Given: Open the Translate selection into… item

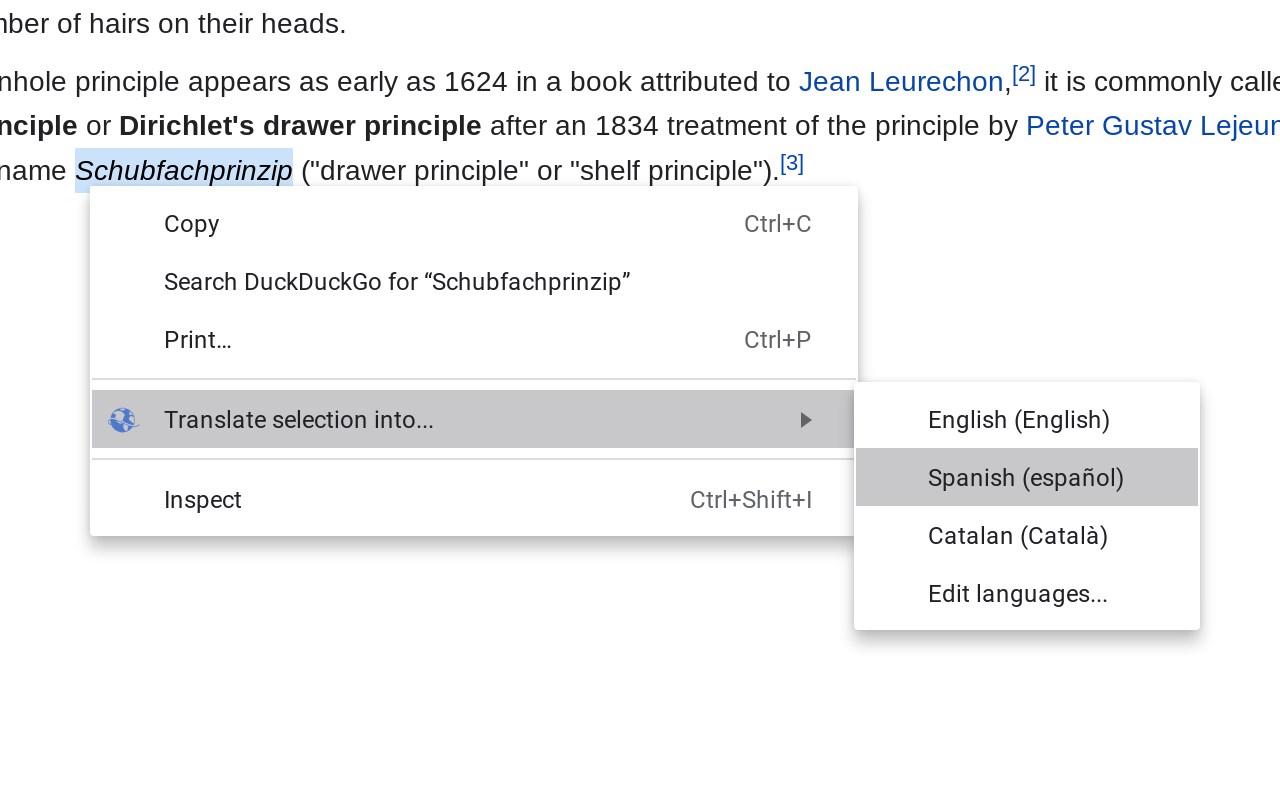Looking at the screenshot, I should (x=299, y=420).
